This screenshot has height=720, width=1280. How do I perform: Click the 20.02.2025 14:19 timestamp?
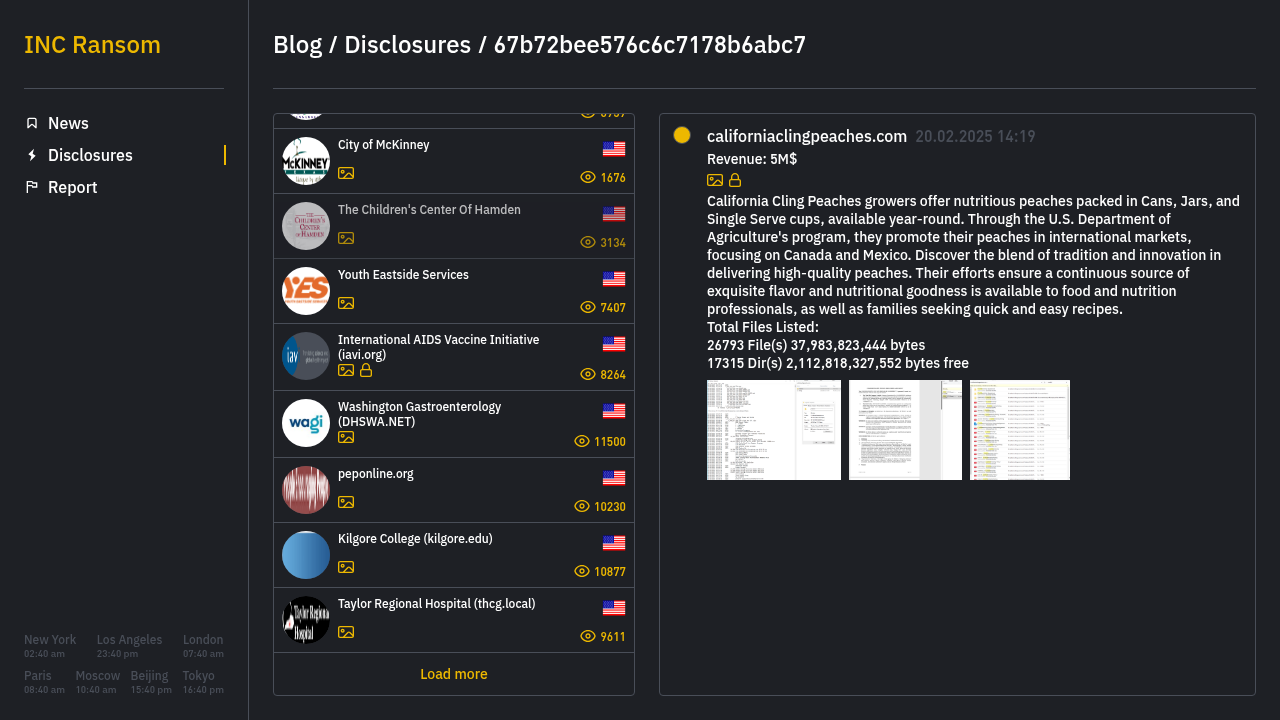[x=975, y=137]
